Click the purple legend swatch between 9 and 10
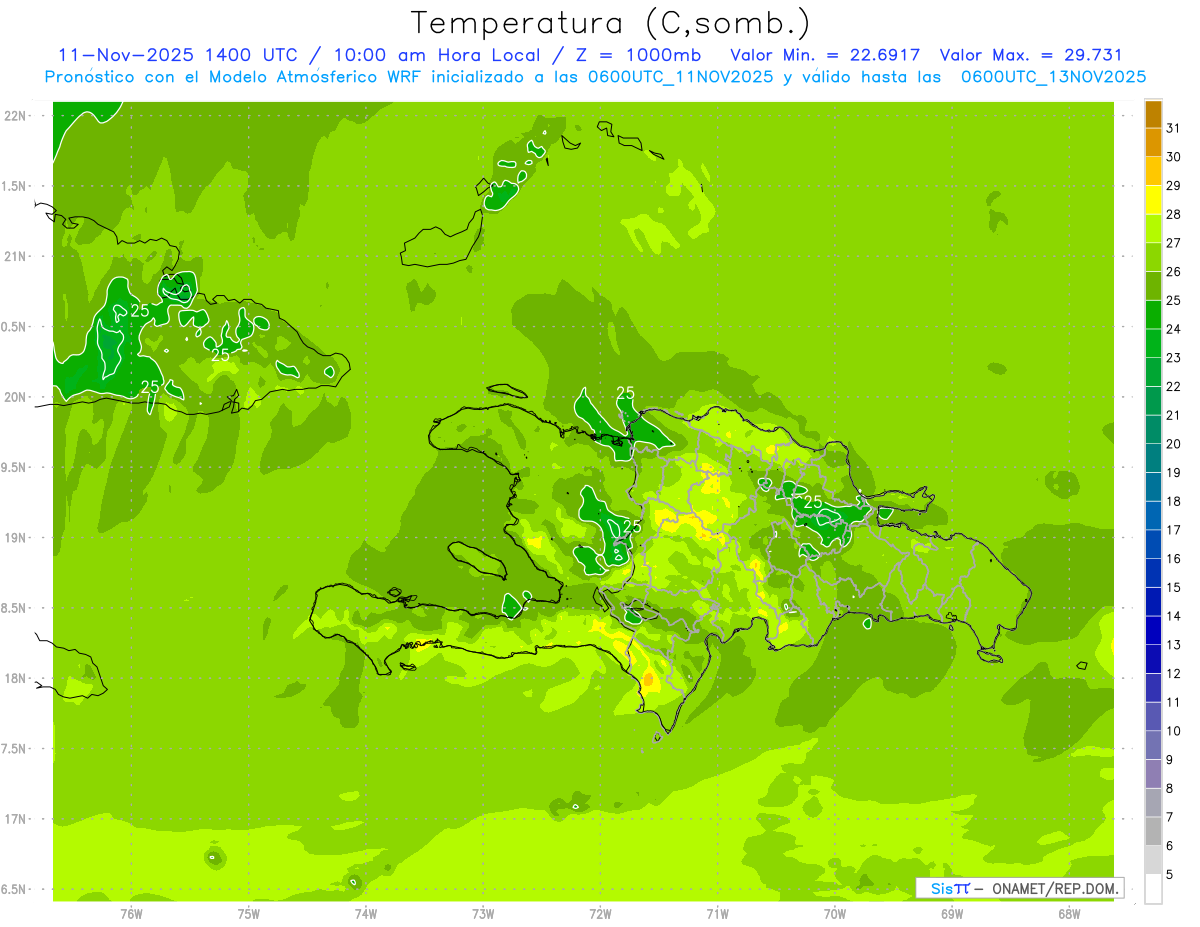This screenshot has height=927, width=1200. coord(1153,745)
